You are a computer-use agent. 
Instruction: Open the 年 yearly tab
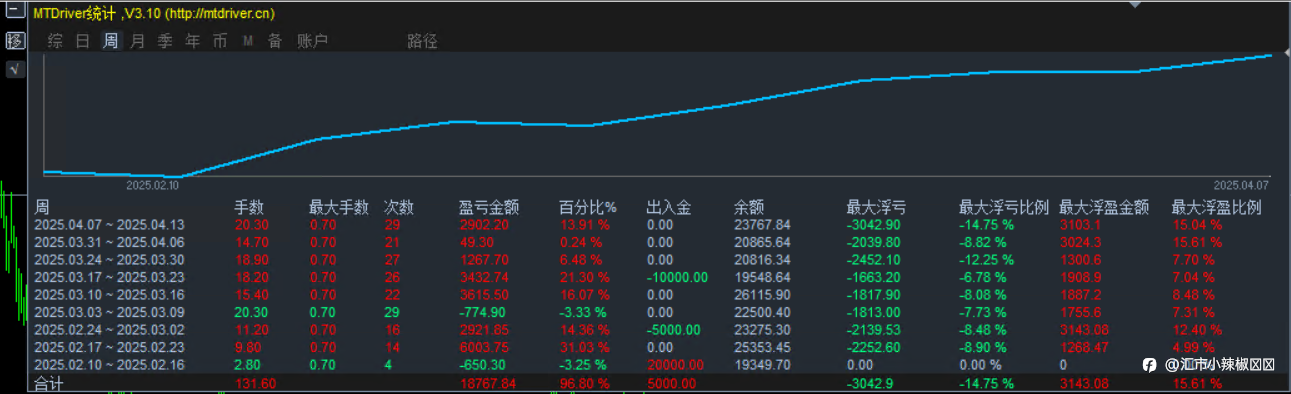(x=193, y=41)
